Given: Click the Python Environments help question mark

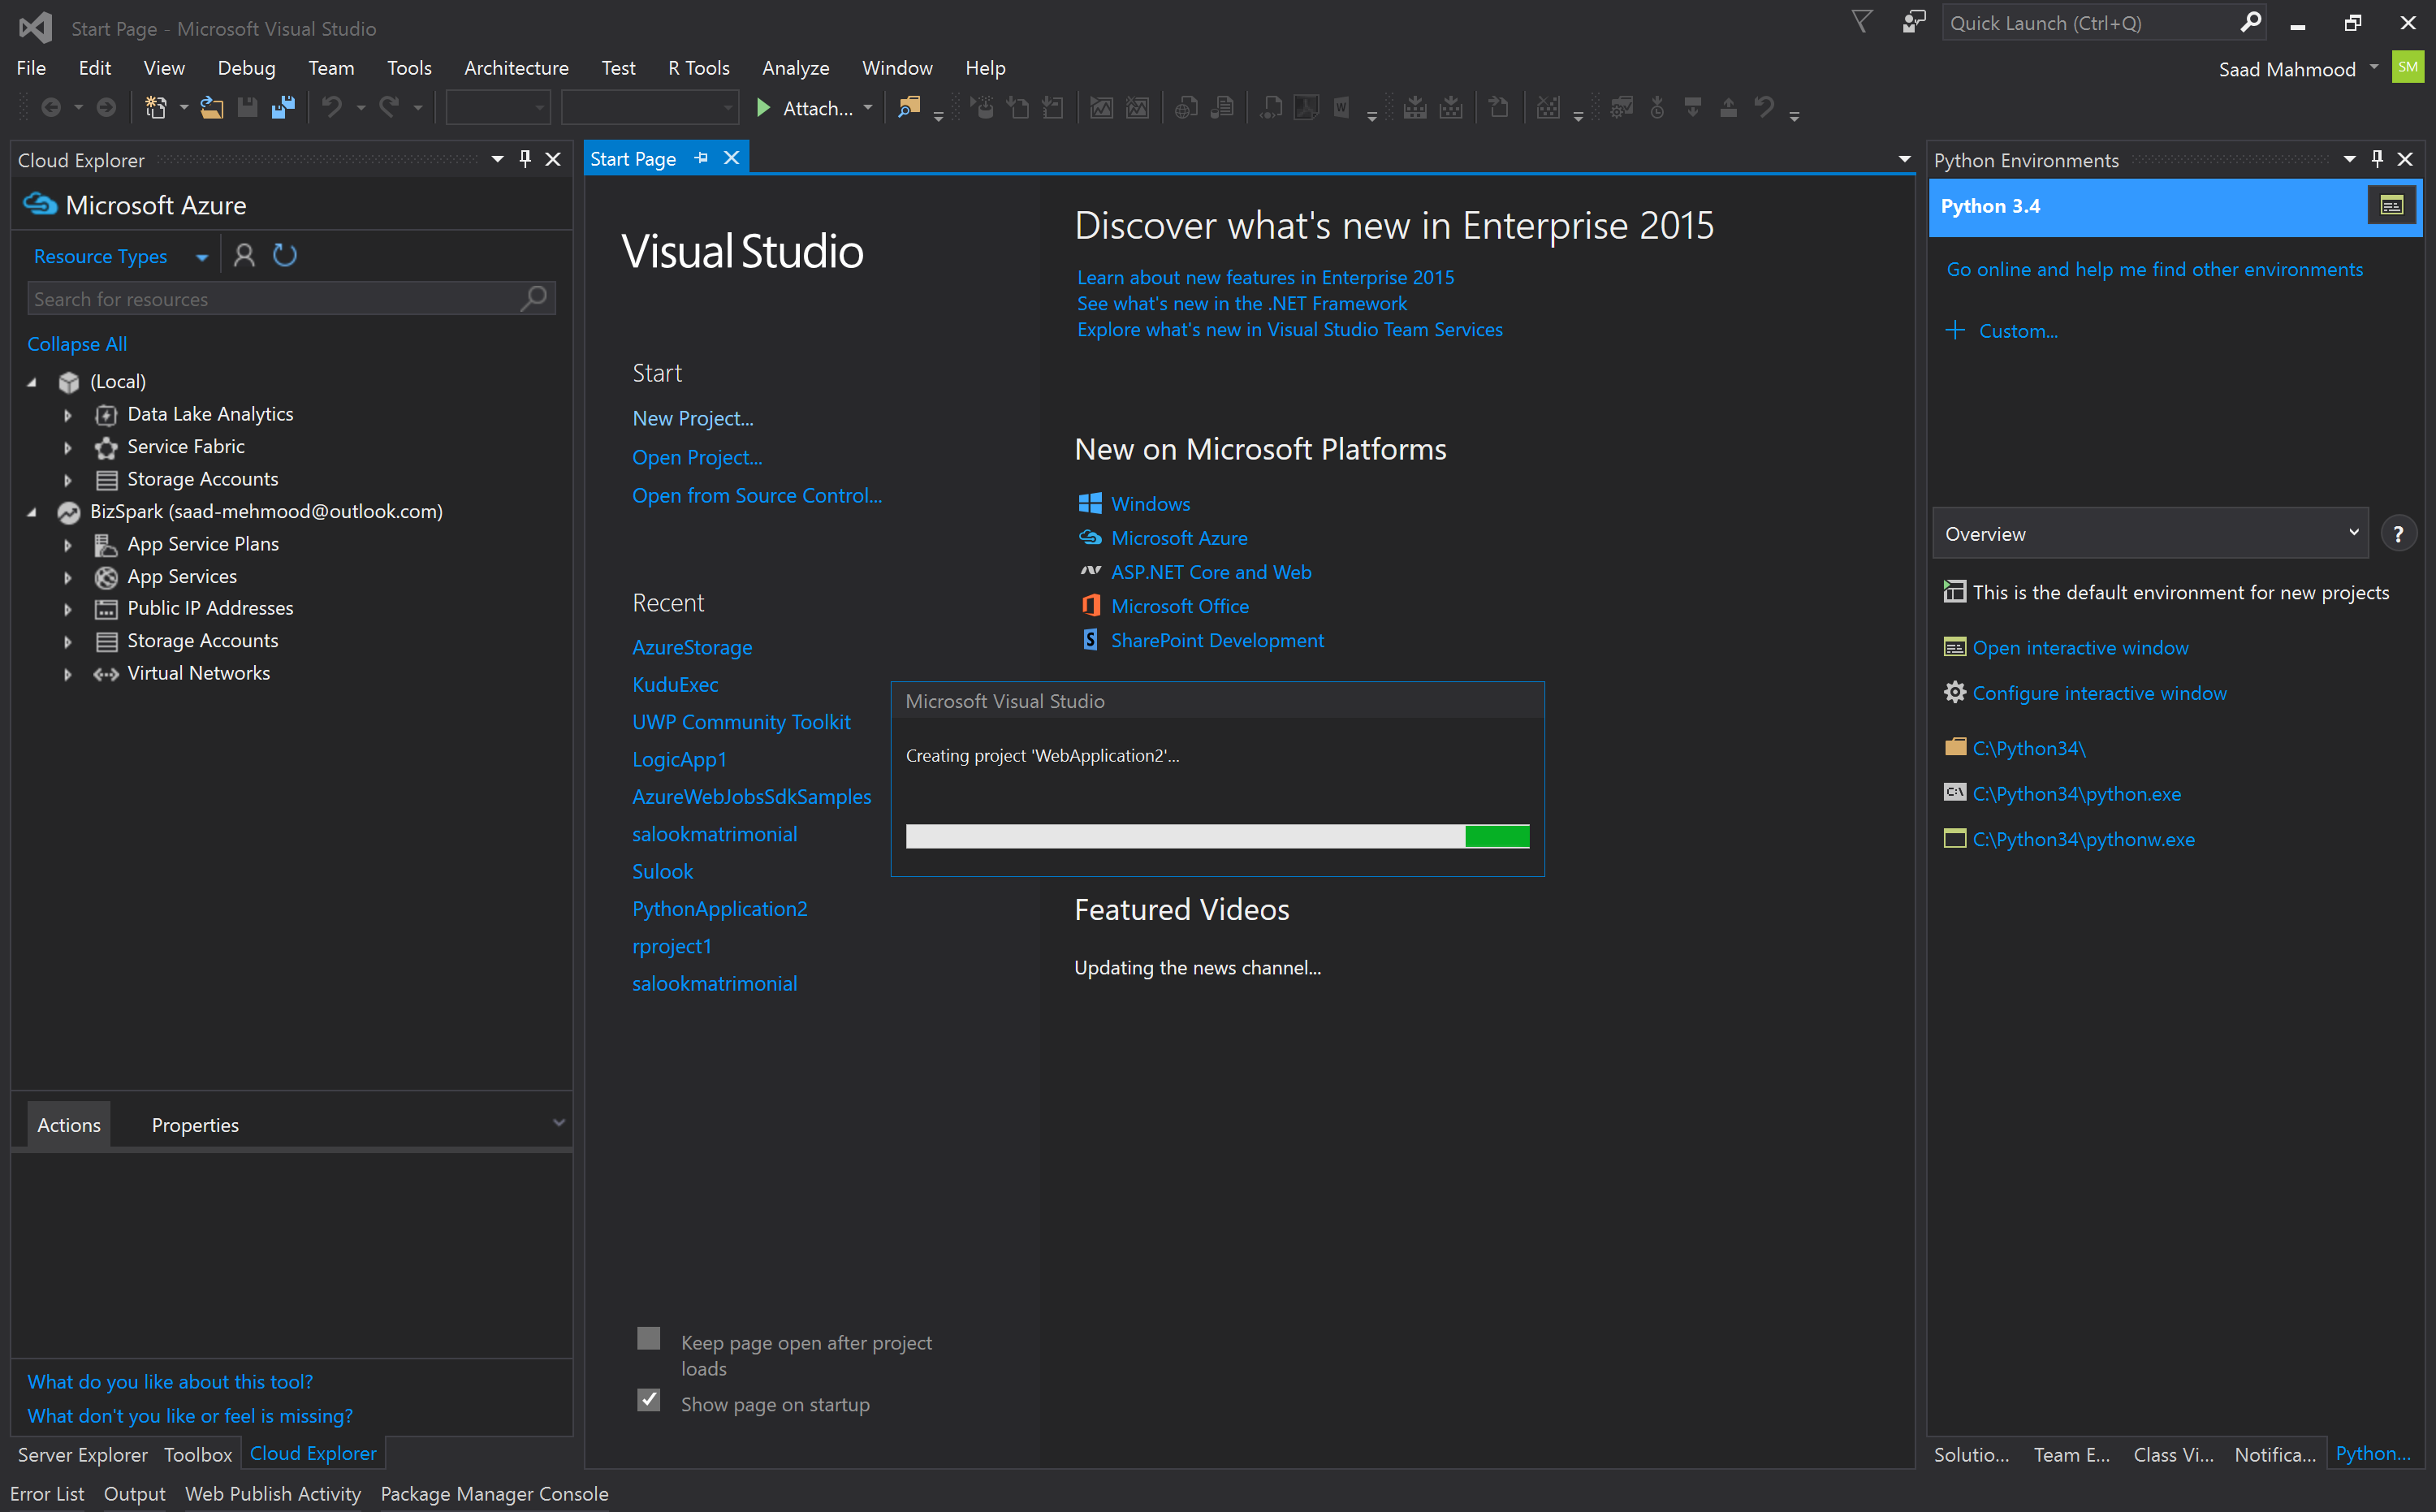Looking at the screenshot, I should pyautogui.click(x=2398, y=534).
